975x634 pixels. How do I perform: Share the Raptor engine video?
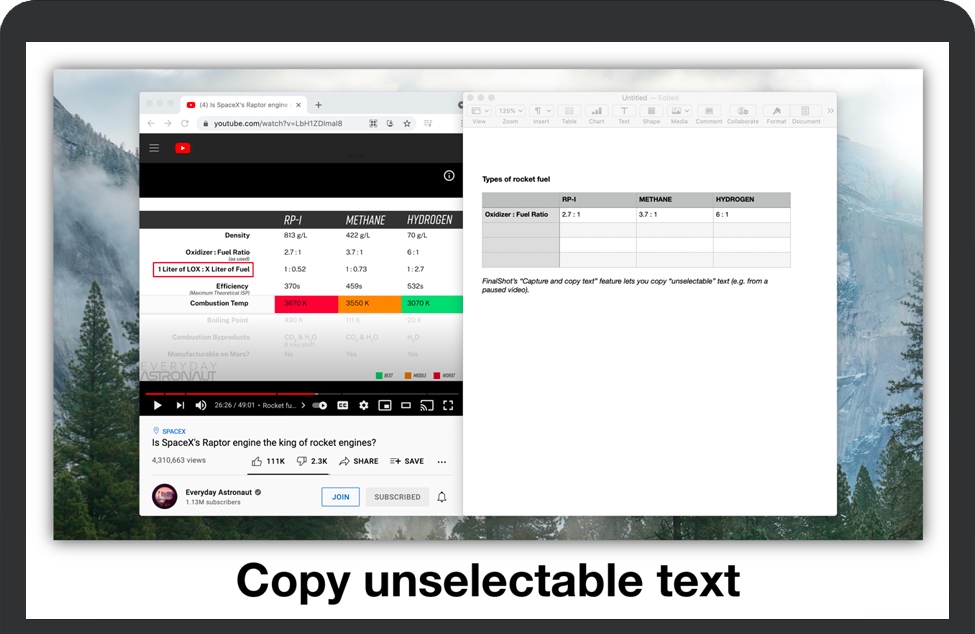(359, 461)
